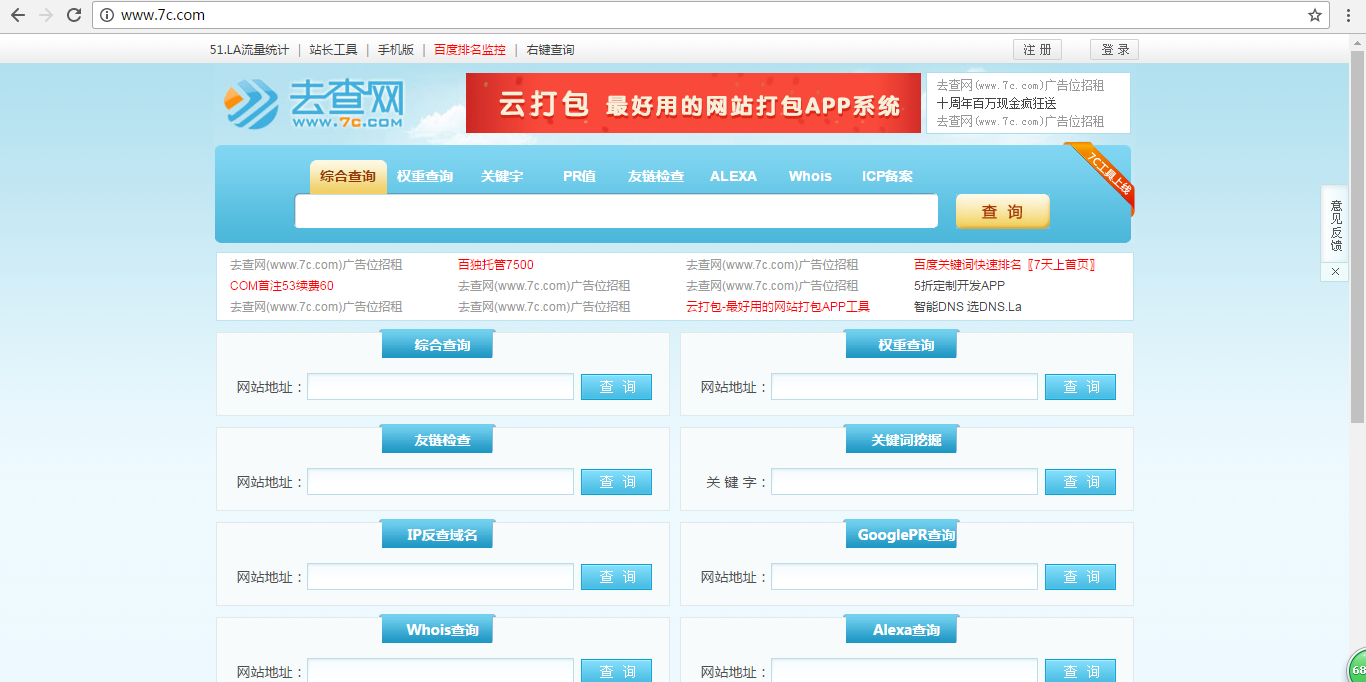The image size is (1366, 682).
Task: Click 网站地址 field under 综合查询 panel
Action: [x=440, y=387]
